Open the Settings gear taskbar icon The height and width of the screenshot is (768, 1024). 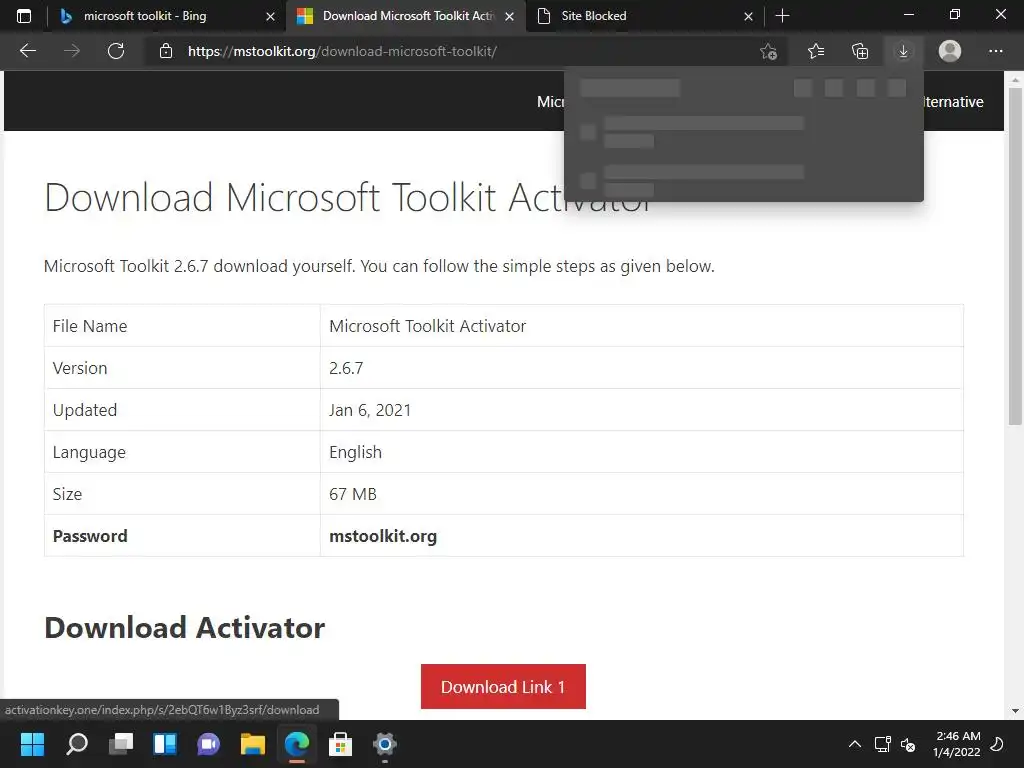coord(385,744)
